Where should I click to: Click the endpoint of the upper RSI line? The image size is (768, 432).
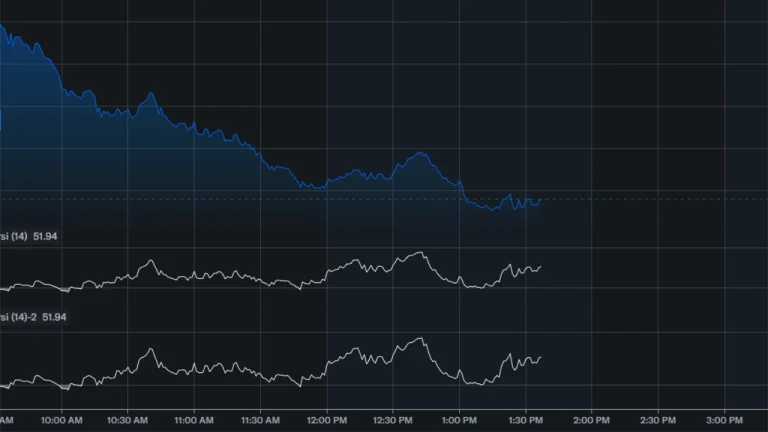(540, 267)
